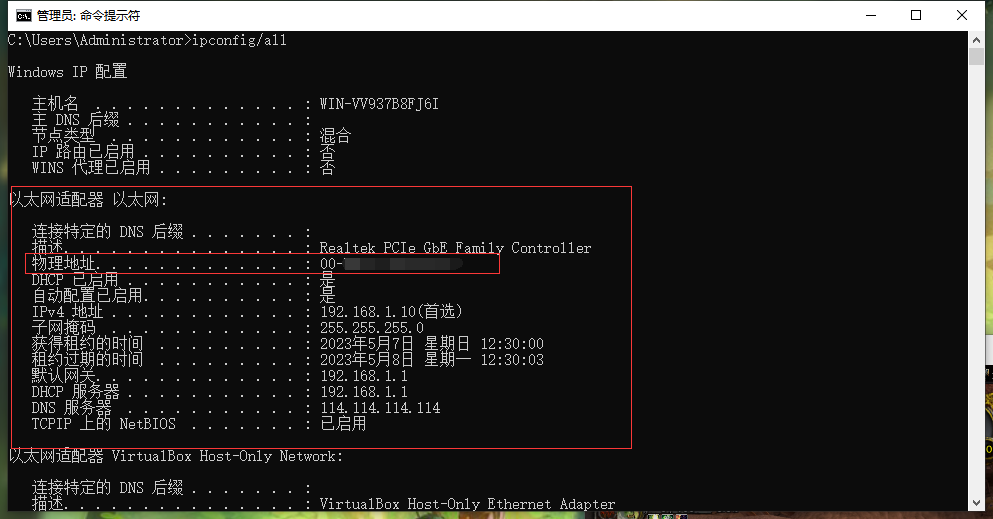Click the Realtek PCIe GbE Family Controller text
Screen dimensions: 993x519
click(x=455, y=248)
